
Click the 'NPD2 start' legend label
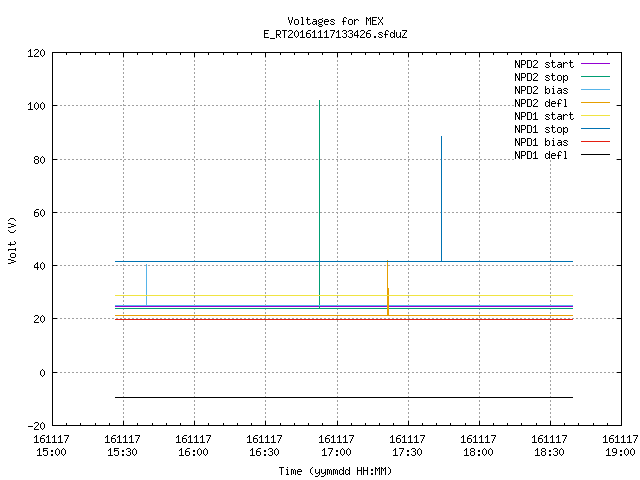pos(544,64)
